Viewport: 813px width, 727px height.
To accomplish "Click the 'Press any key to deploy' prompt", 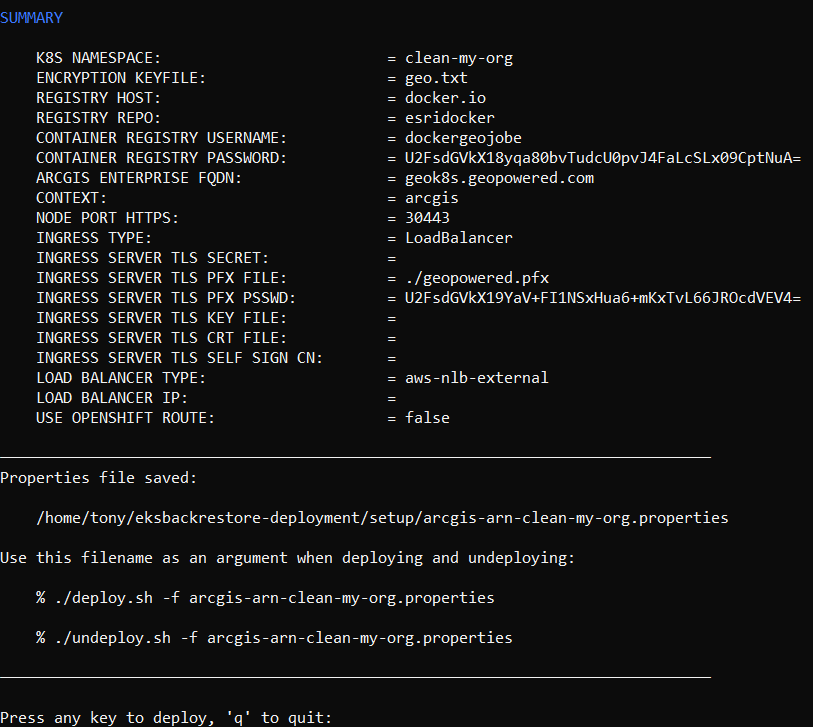I will [166, 718].
